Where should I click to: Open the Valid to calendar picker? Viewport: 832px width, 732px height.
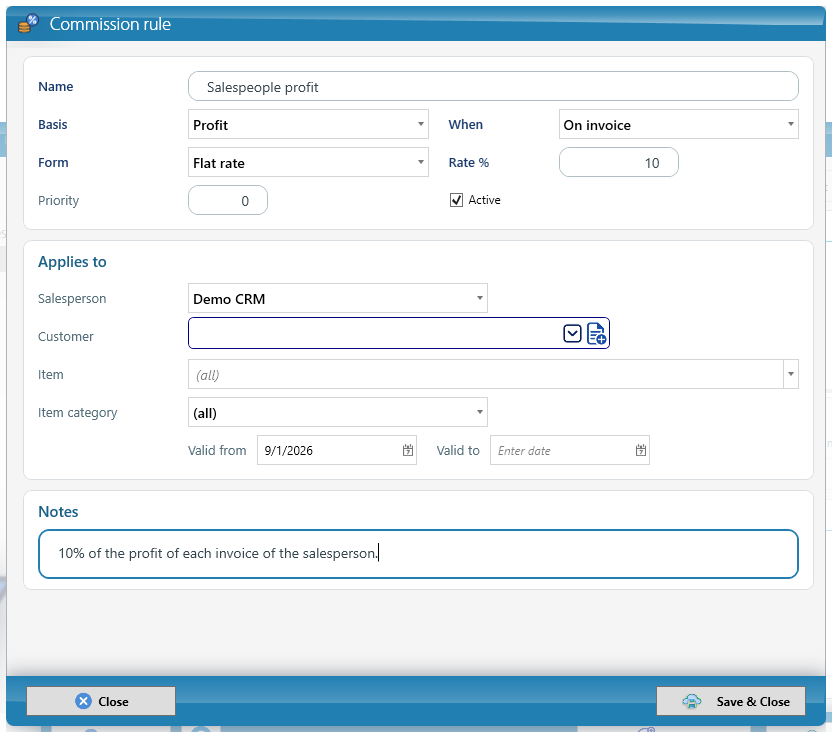point(640,450)
